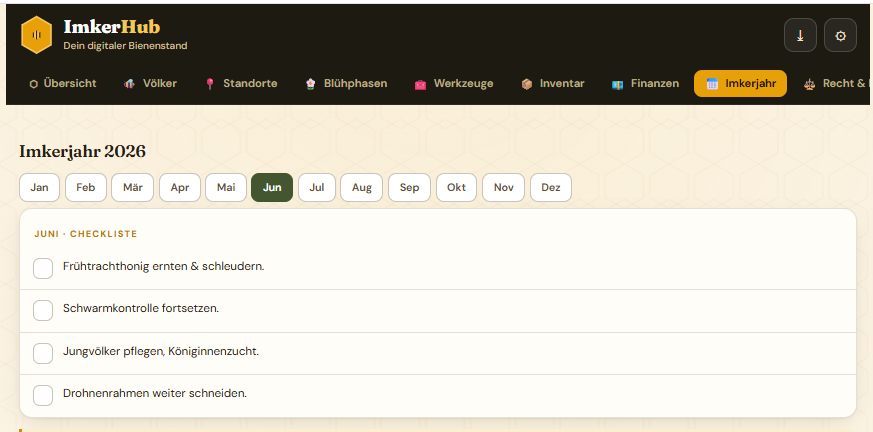Click the beehive icon beside Völker
The height and width of the screenshot is (432, 873).
point(129,84)
